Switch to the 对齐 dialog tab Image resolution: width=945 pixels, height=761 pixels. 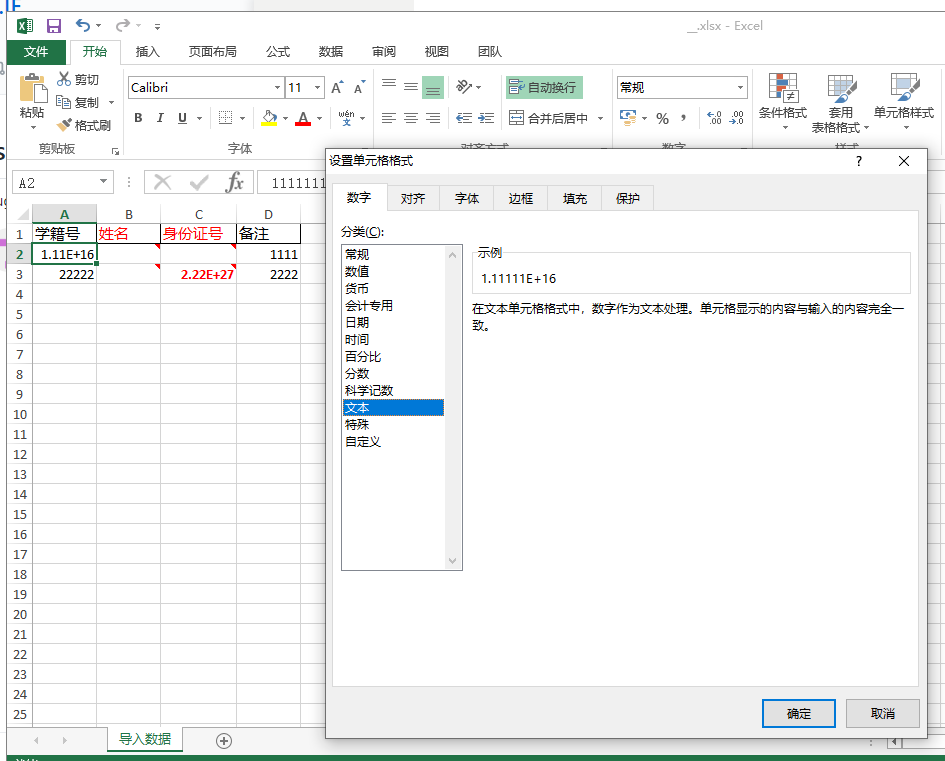tap(413, 198)
